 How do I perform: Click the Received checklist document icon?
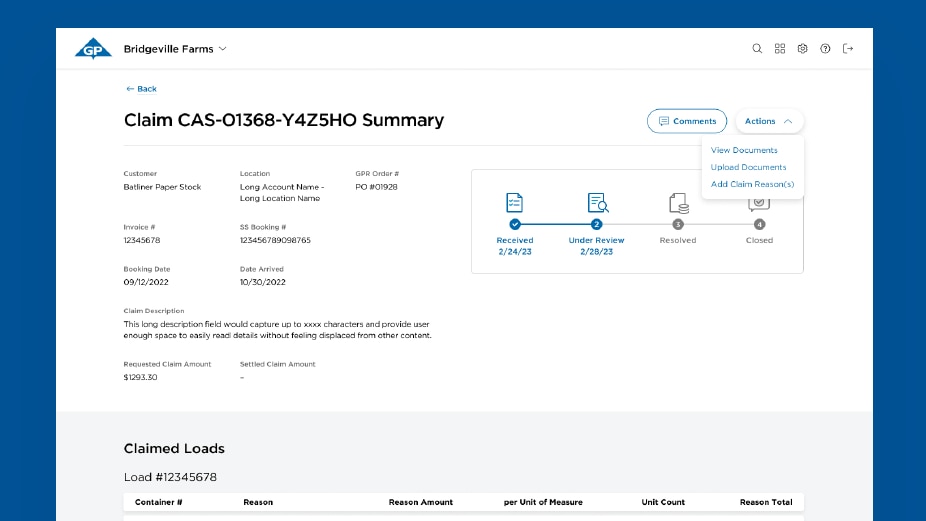point(514,203)
